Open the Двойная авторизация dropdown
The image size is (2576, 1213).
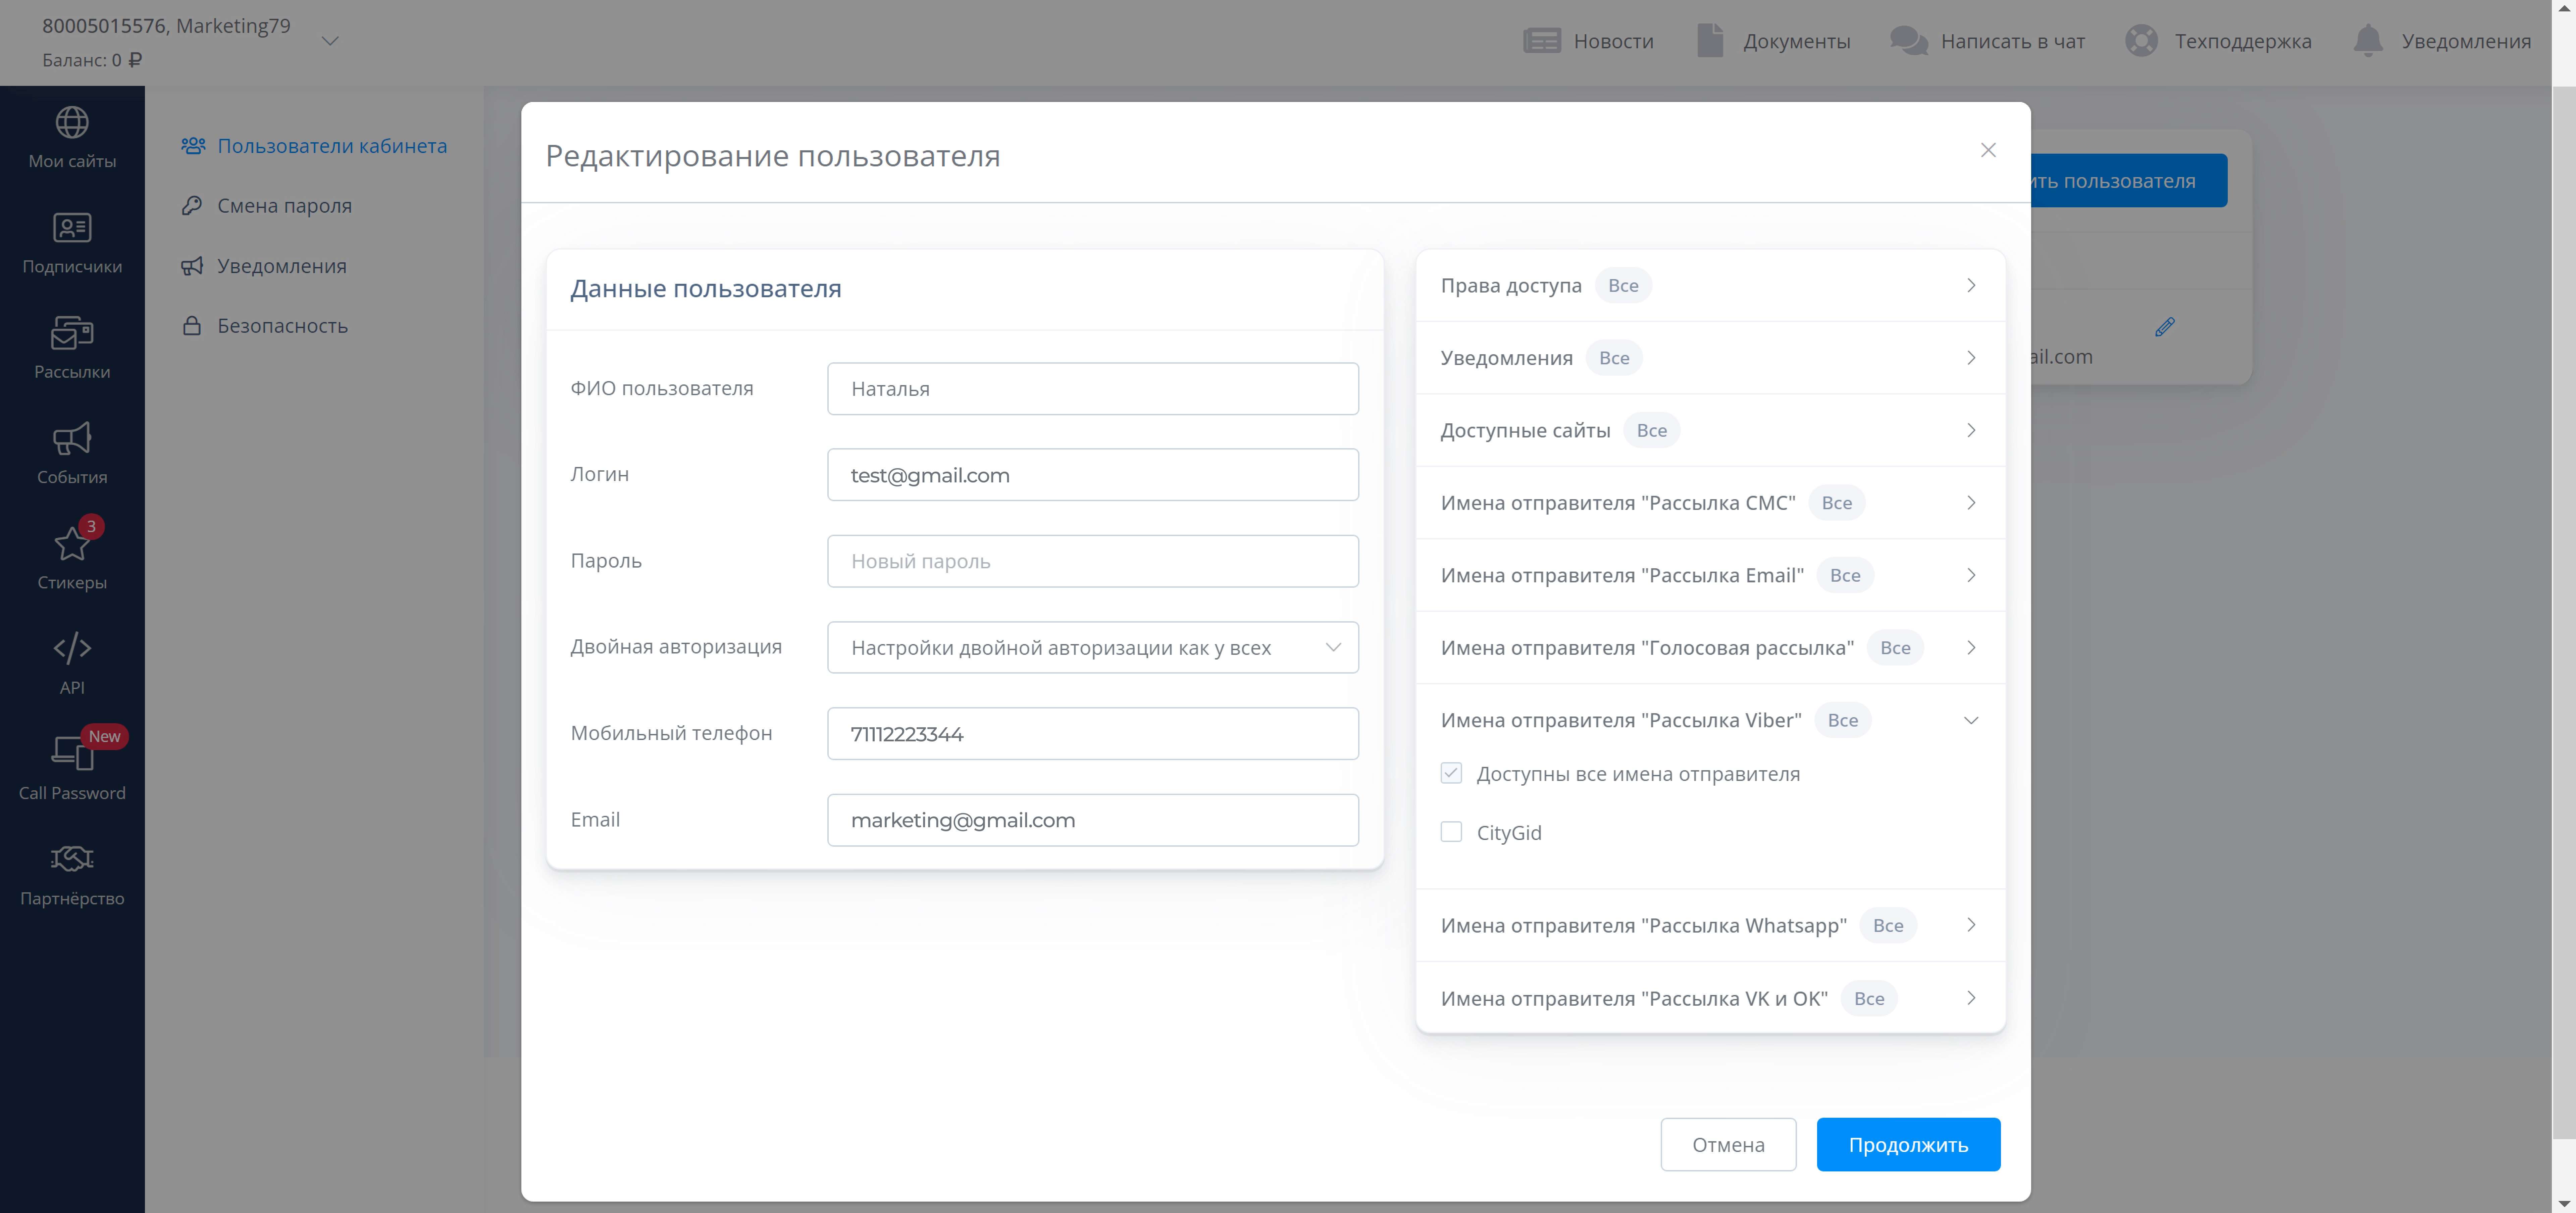[x=1092, y=647]
